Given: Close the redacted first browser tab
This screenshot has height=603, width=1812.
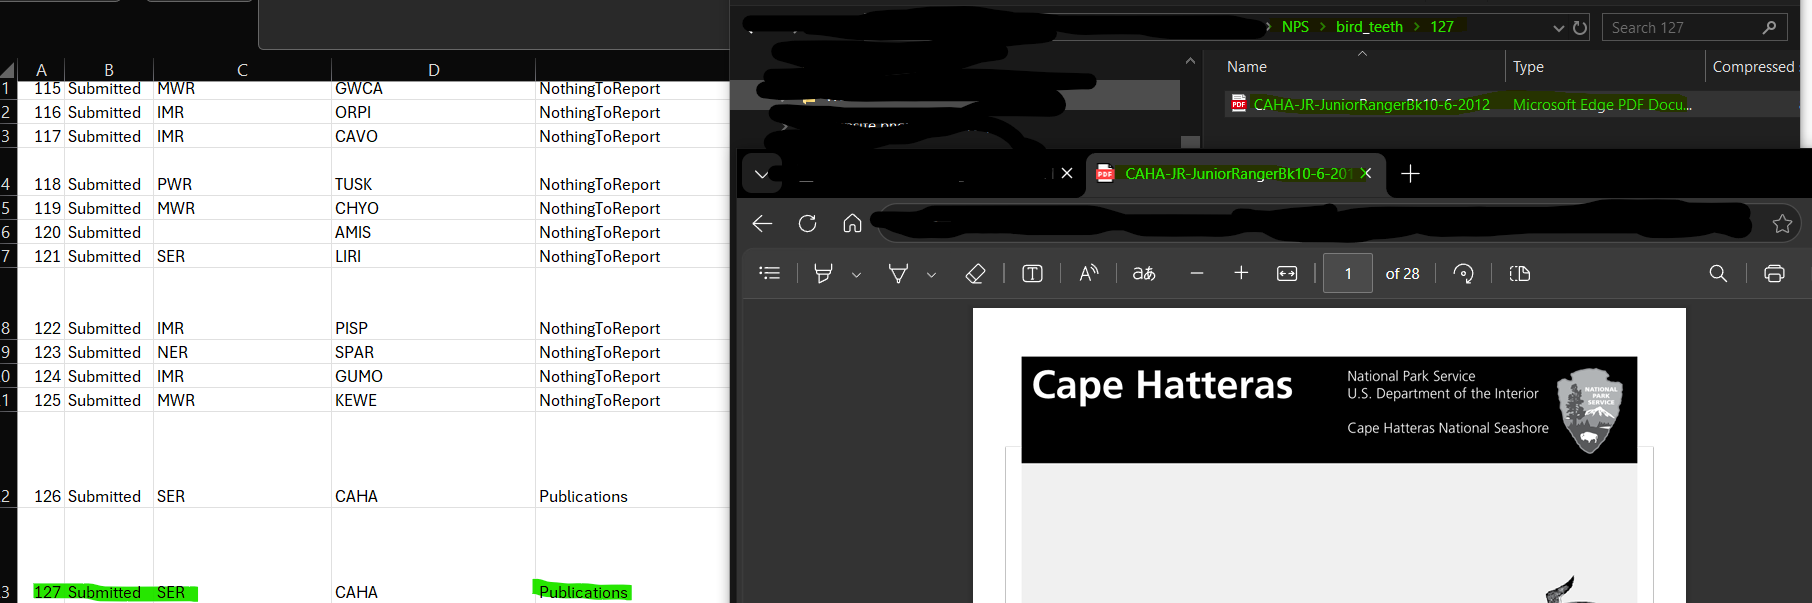Looking at the screenshot, I should coord(1067,173).
